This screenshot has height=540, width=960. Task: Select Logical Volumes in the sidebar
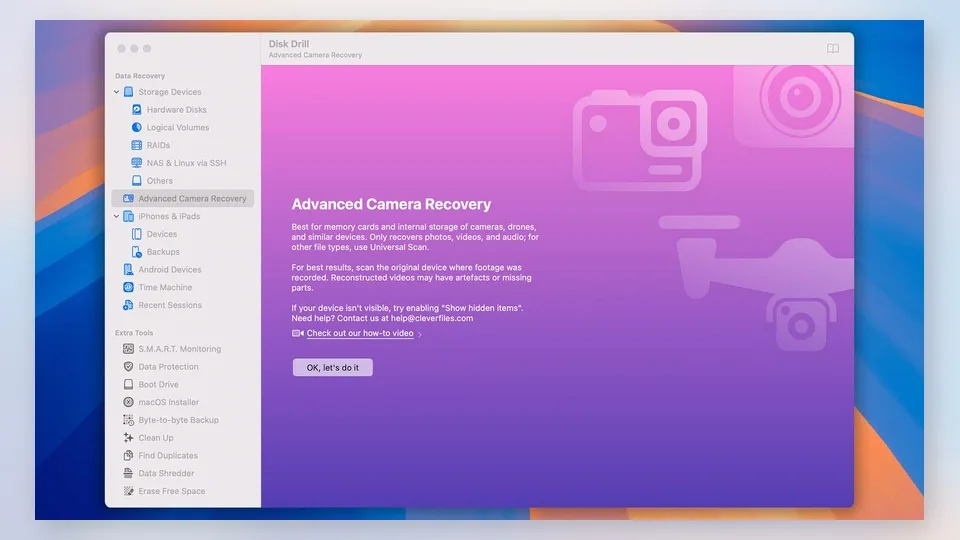pos(178,127)
